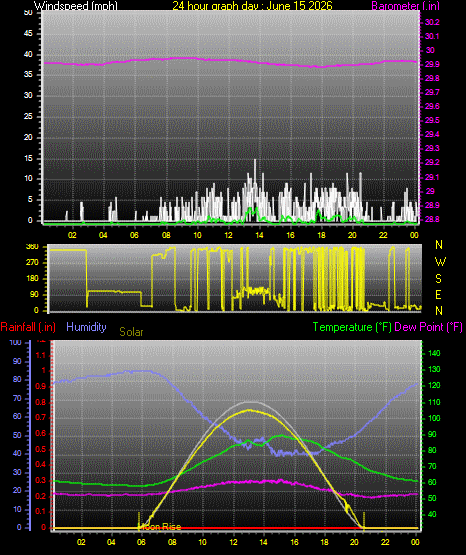The image size is (466, 555).
Task: Click the 28.8 barometer scale value
Action: (x=432, y=219)
